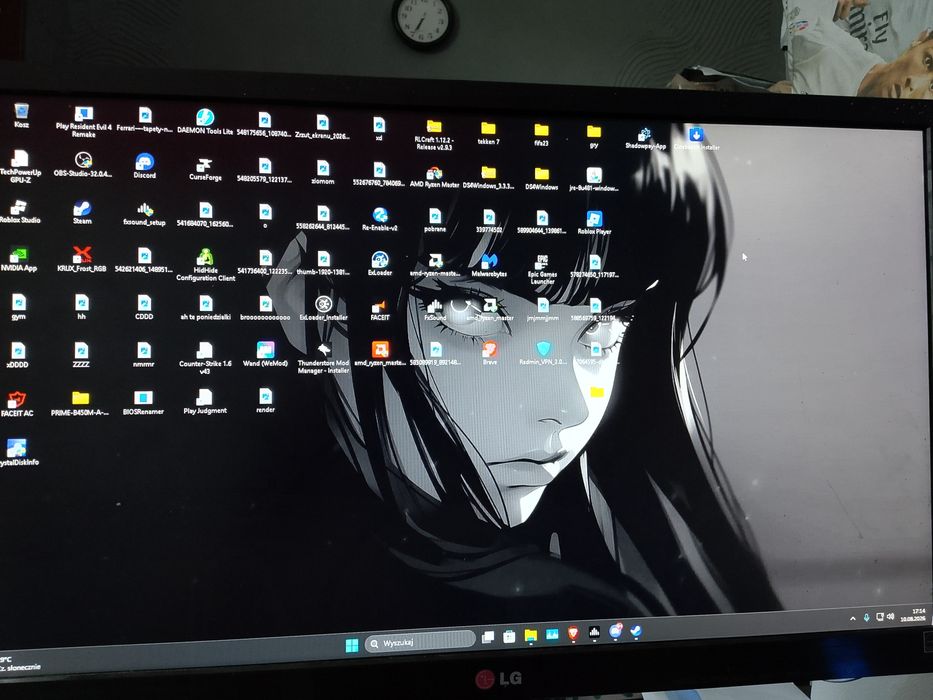Open Task View from the taskbar

[488, 637]
